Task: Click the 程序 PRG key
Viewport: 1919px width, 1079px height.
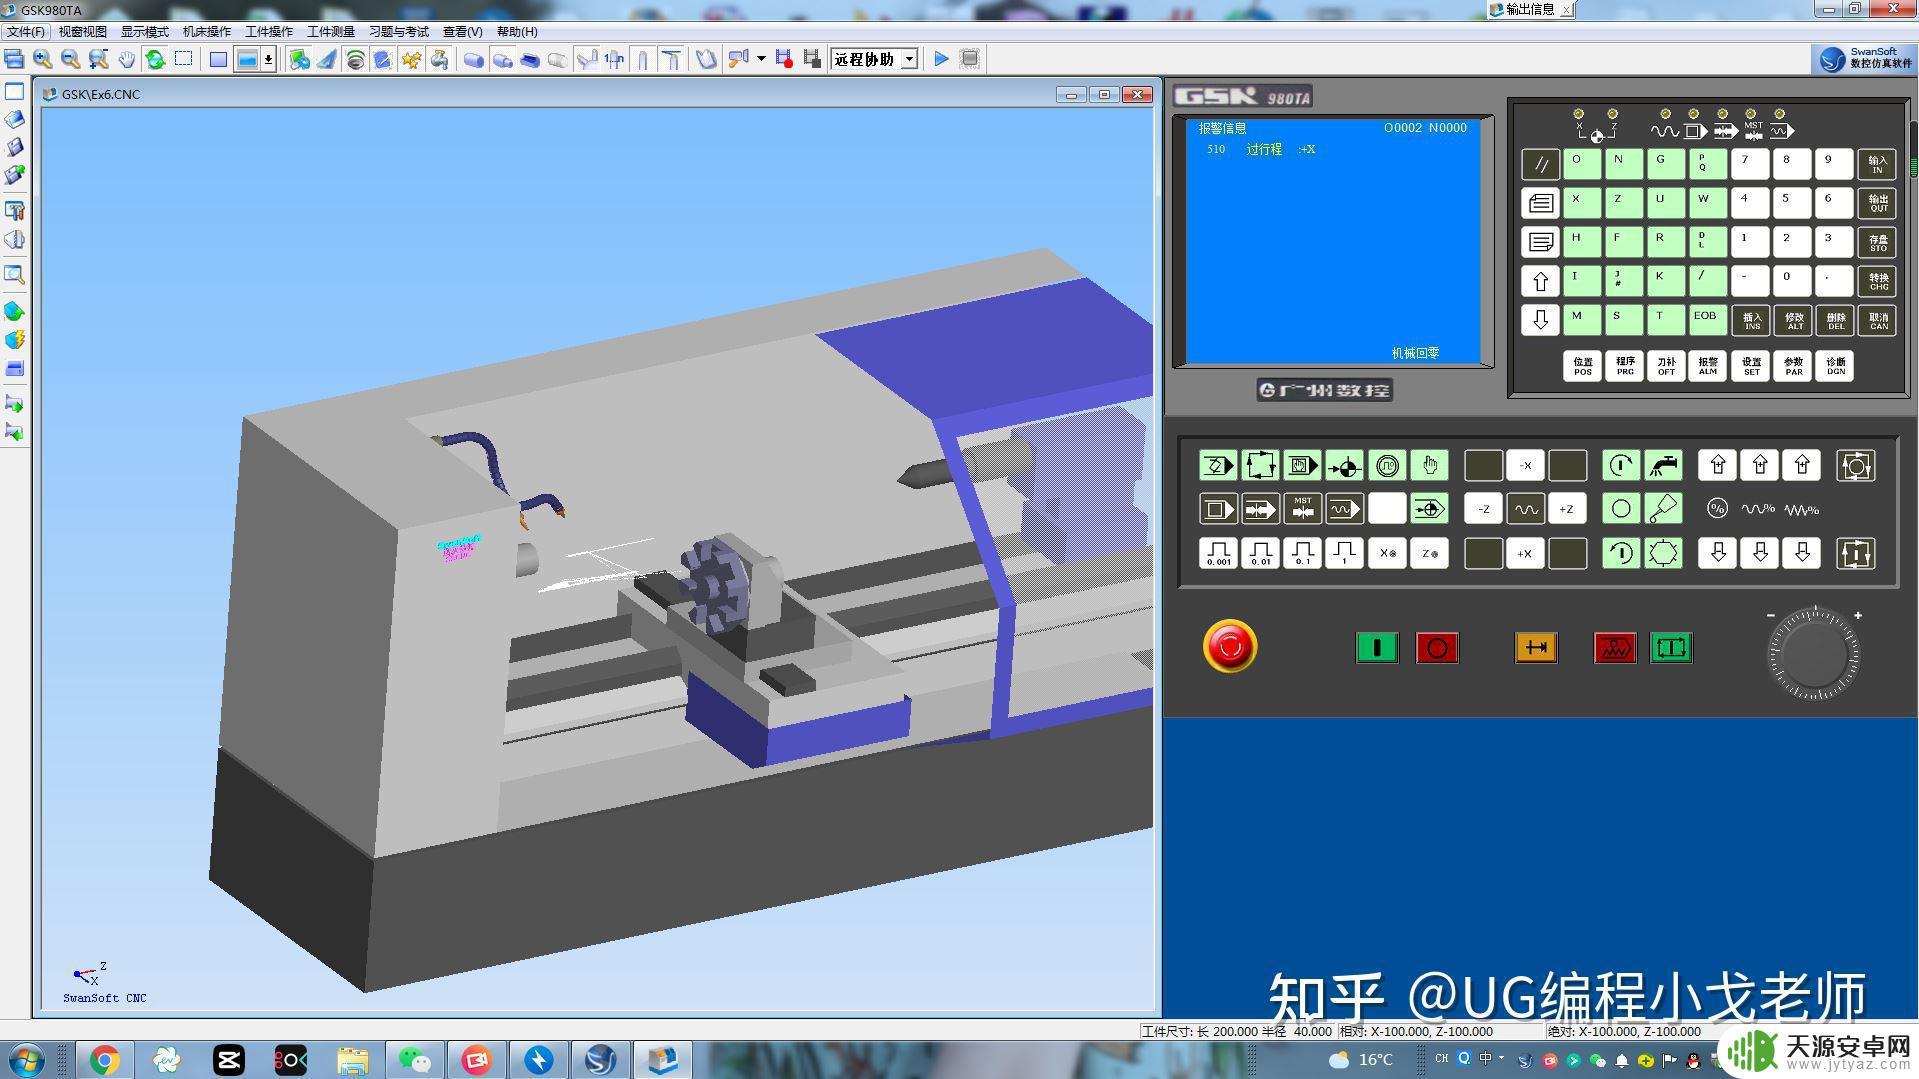Action: 1625,366
